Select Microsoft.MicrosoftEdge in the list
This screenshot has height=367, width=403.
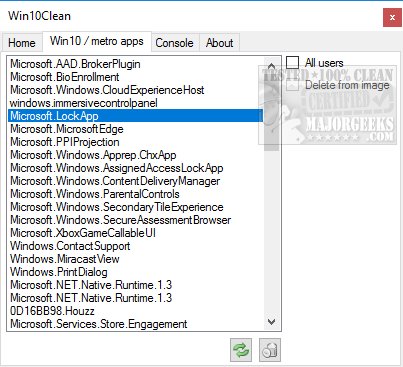pos(135,129)
